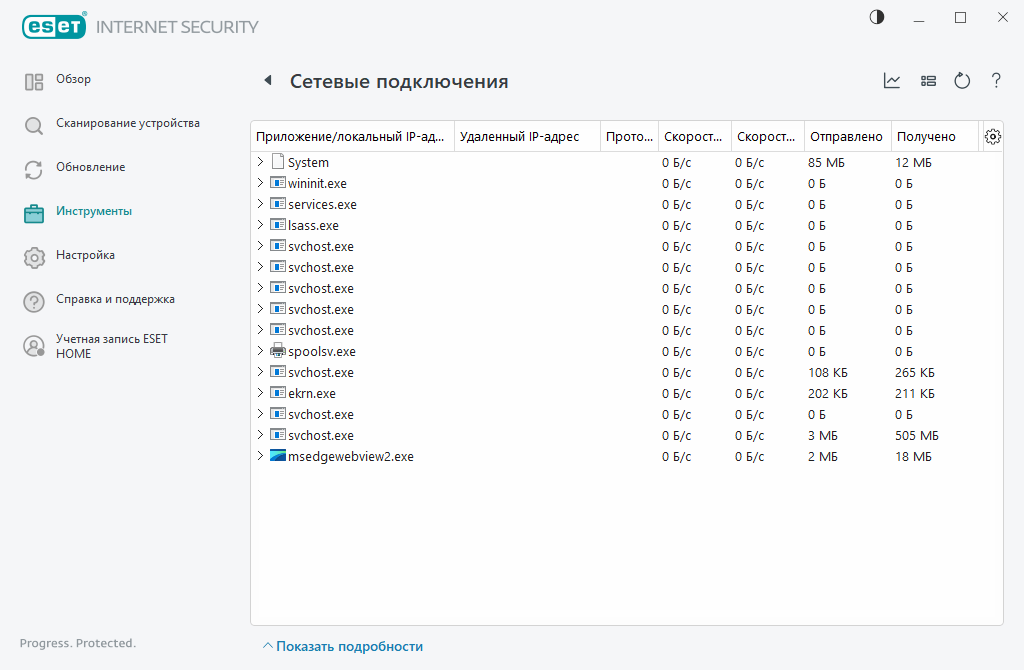1024x670 pixels.
Task: Sort by Получено column header
Action: [935, 136]
